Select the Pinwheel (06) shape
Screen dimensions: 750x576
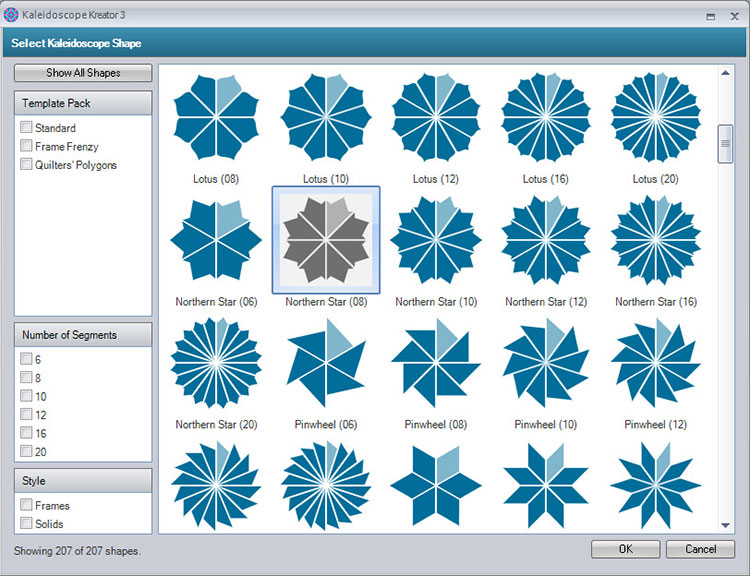click(x=326, y=363)
